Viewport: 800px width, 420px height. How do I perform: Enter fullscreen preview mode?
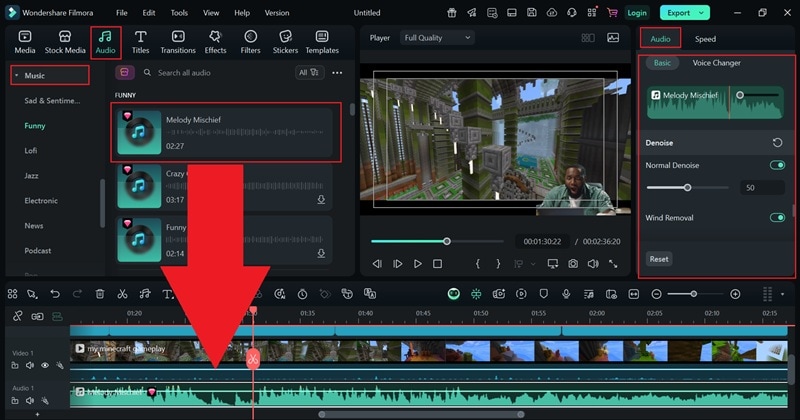point(613,264)
